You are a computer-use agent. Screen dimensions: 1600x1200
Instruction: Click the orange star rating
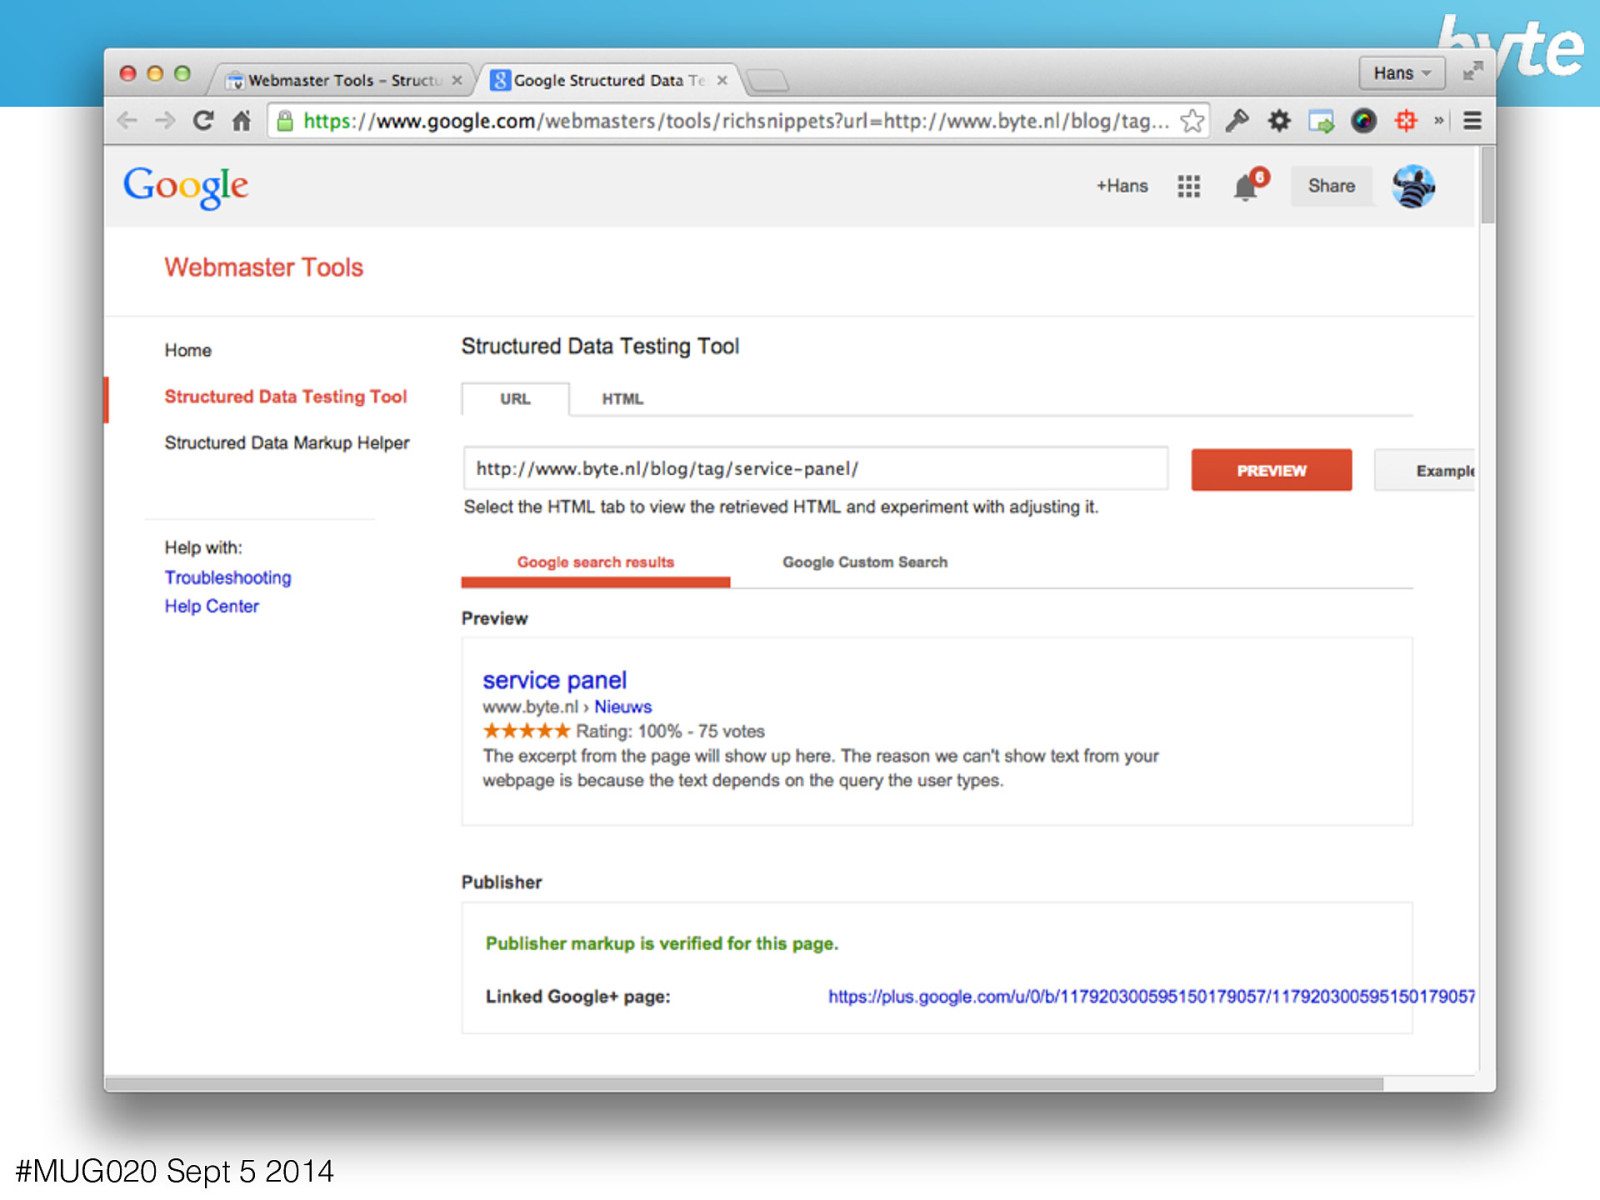(x=526, y=731)
